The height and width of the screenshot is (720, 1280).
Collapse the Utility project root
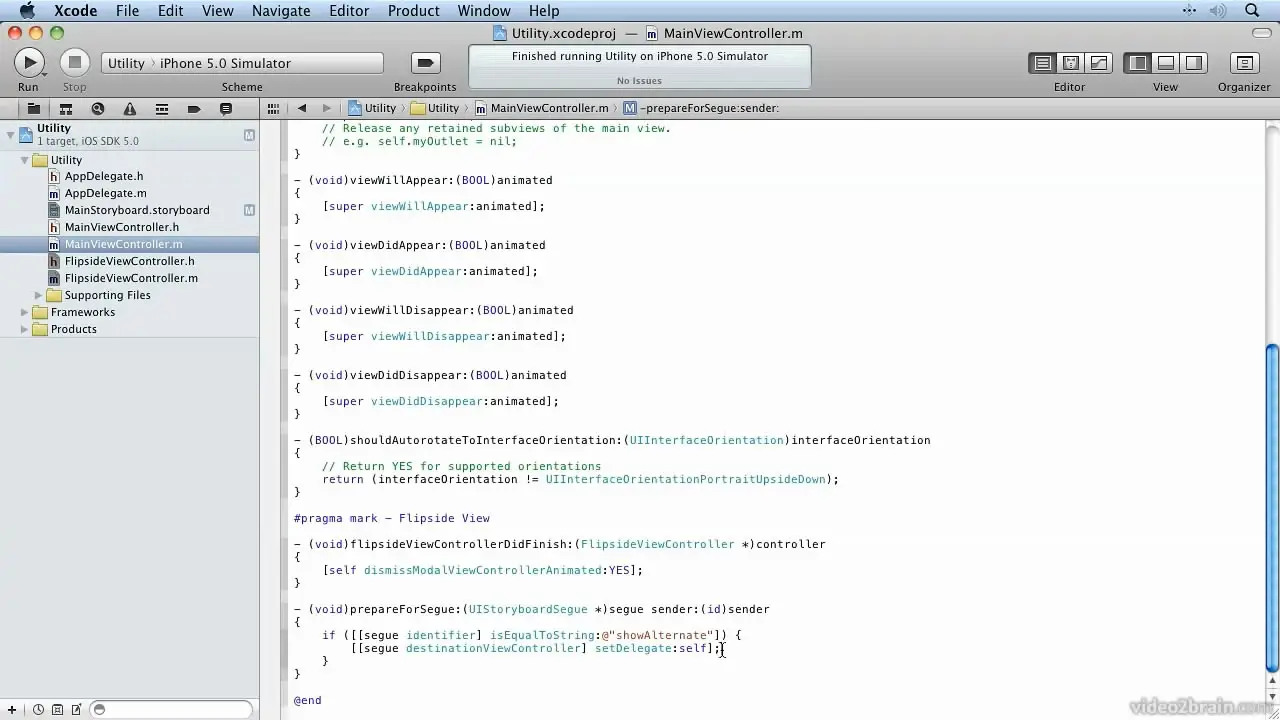point(10,134)
